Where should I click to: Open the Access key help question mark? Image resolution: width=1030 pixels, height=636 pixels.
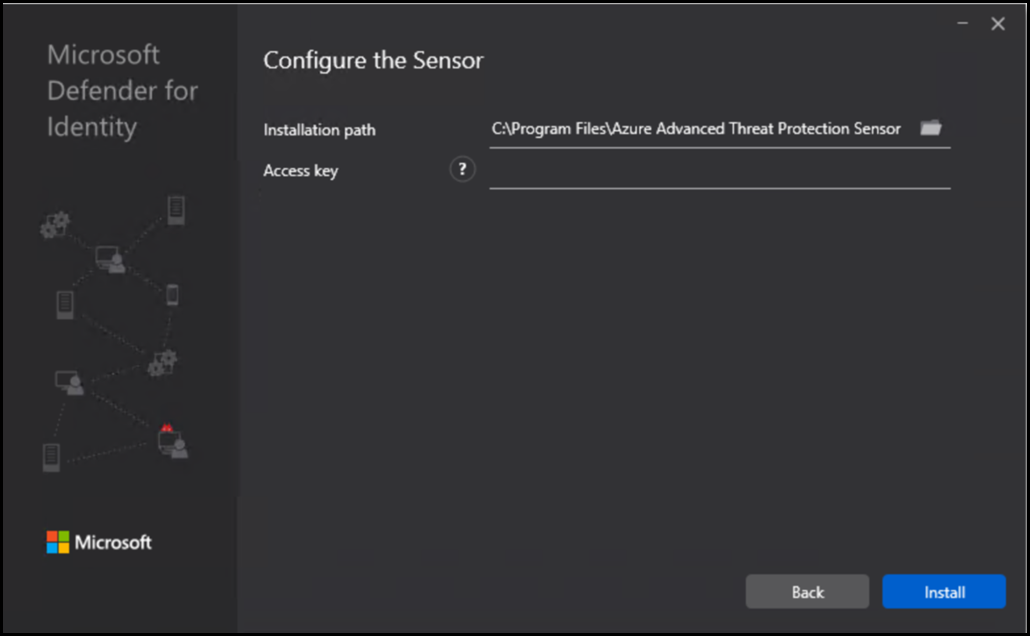click(x=462, y=170)
